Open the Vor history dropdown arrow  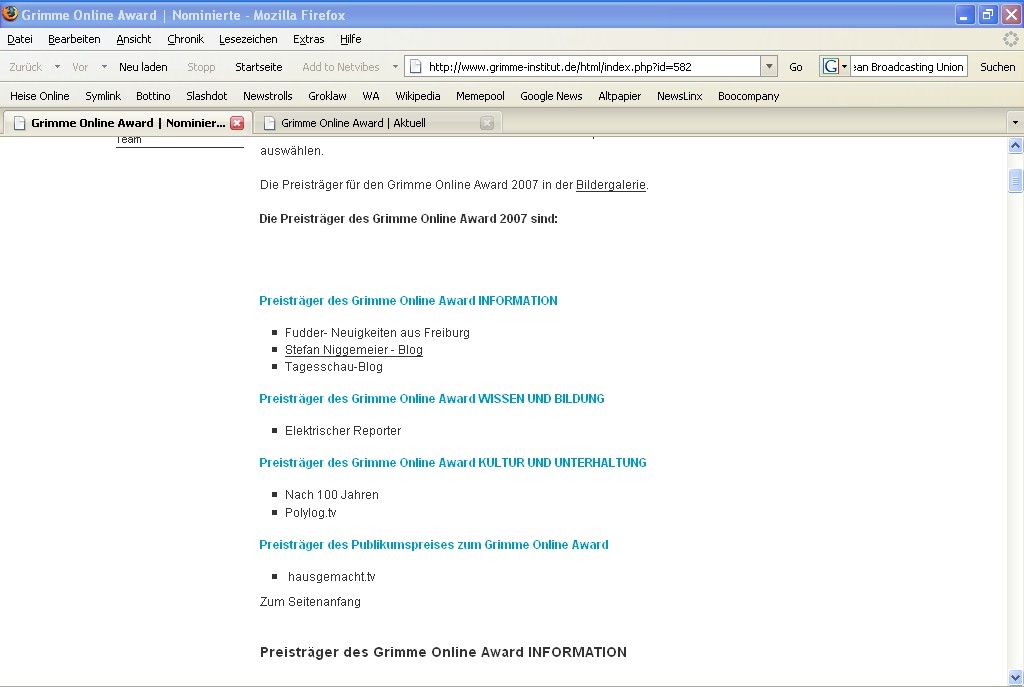(104, 67)
